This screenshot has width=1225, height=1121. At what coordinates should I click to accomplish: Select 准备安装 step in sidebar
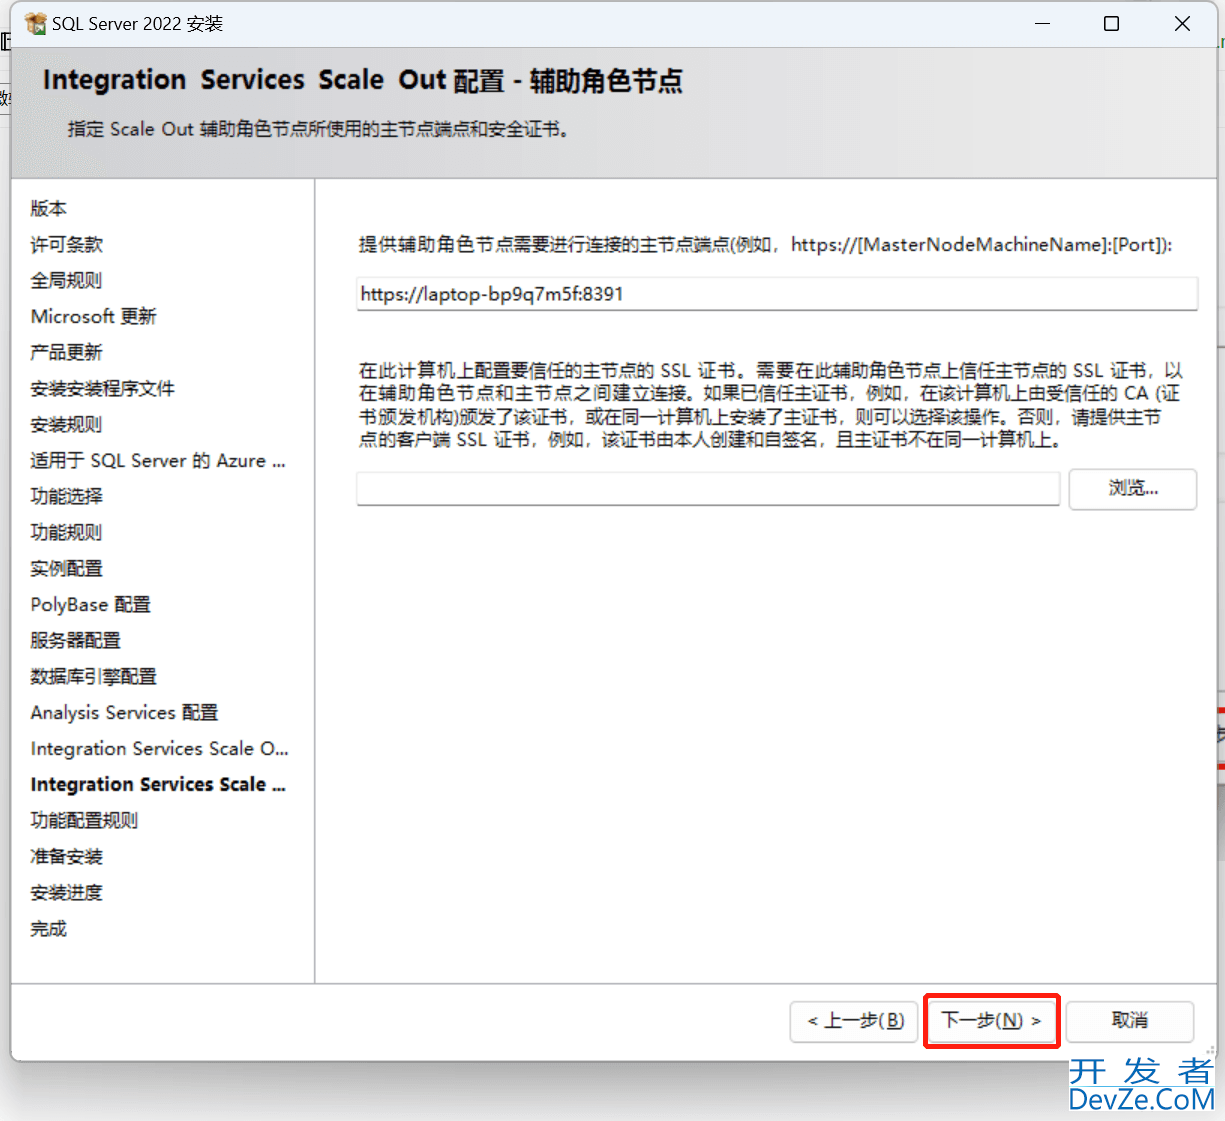point(66,856)
